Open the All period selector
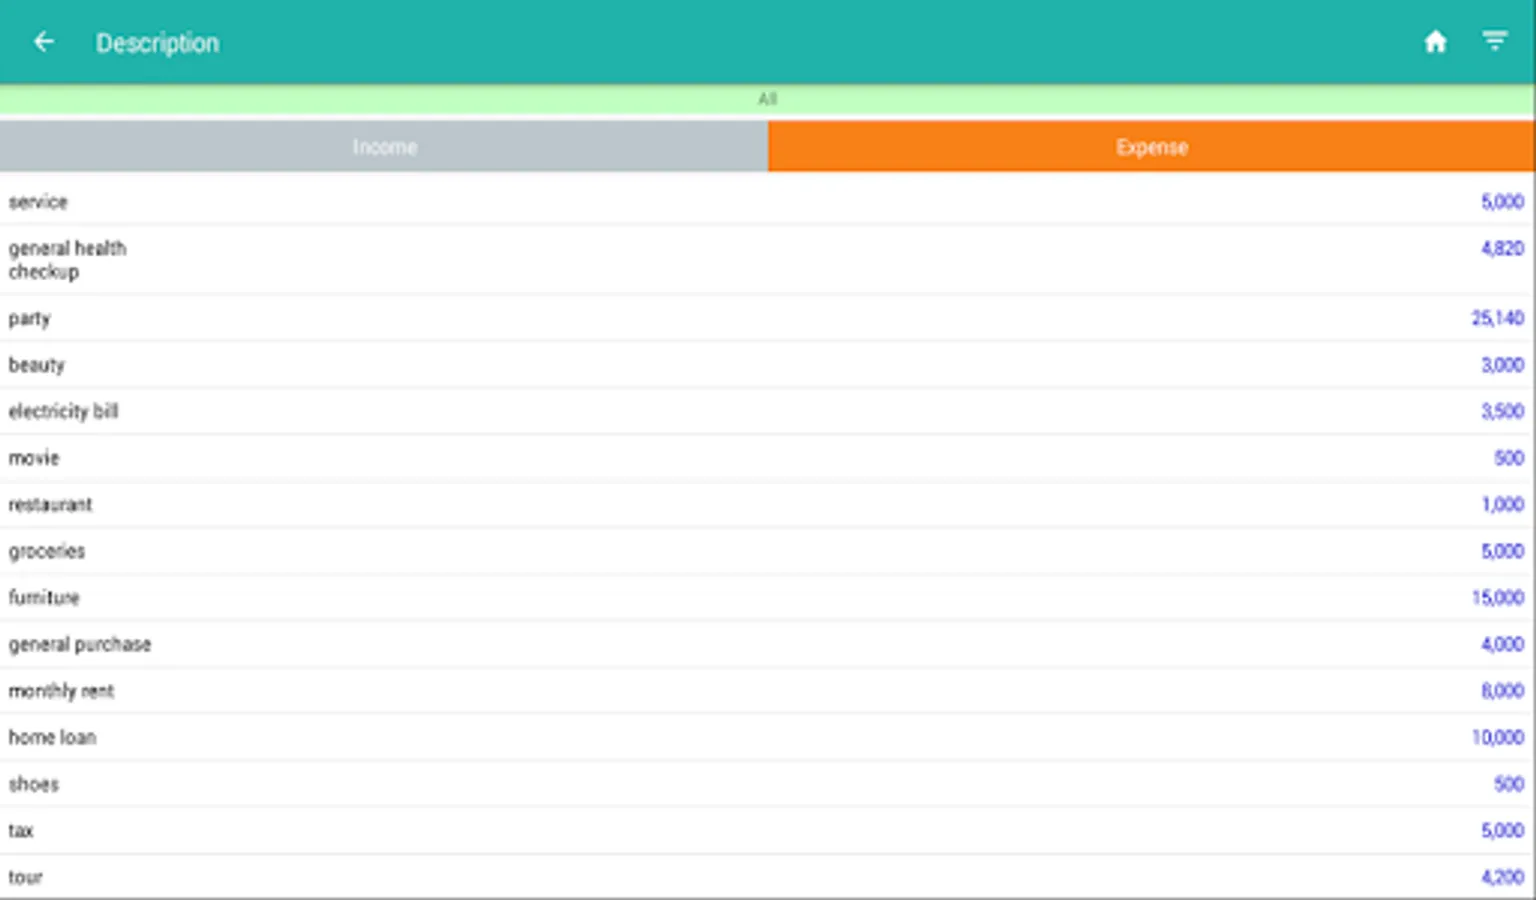This screenshot has height=900, width=1536. (x=768, y=99)
